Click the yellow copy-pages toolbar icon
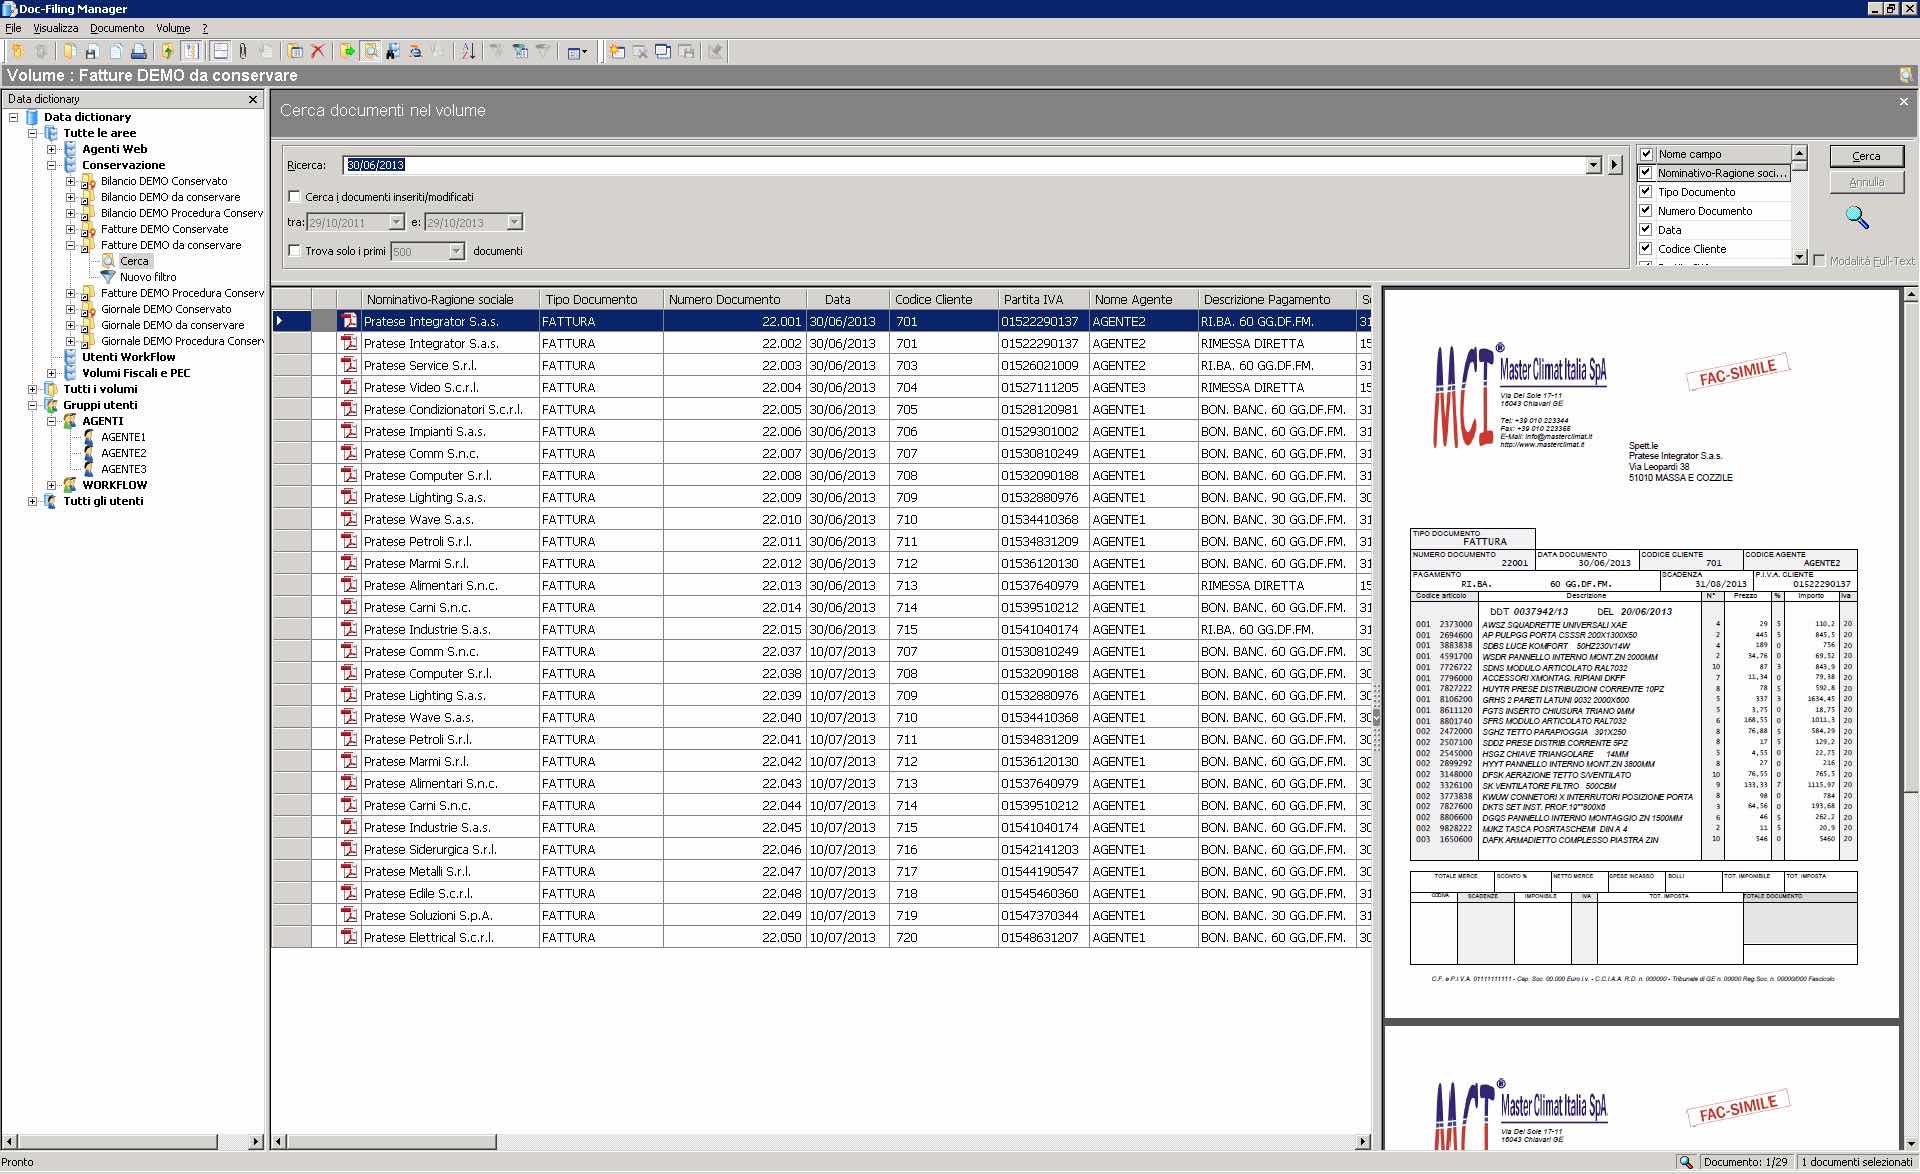This screenshot has width=1920, height=1174. point(70,51)
